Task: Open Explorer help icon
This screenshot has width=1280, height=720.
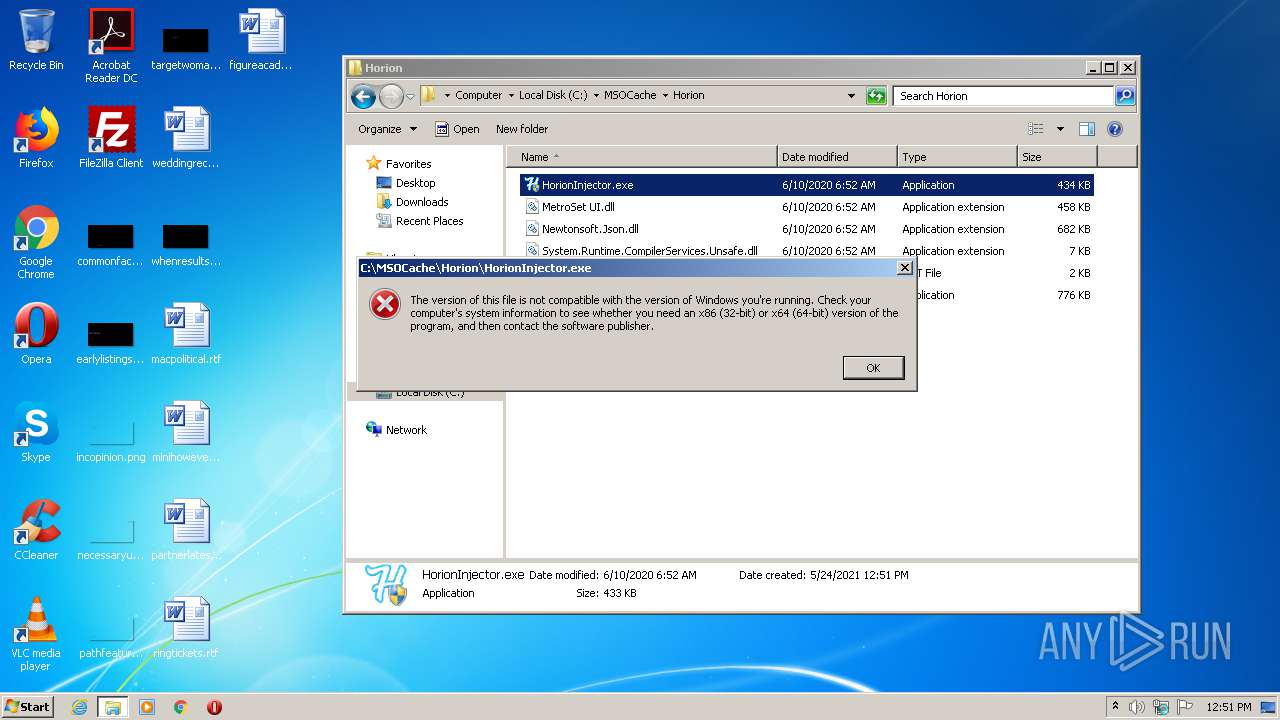Action: click(1115, 129)
